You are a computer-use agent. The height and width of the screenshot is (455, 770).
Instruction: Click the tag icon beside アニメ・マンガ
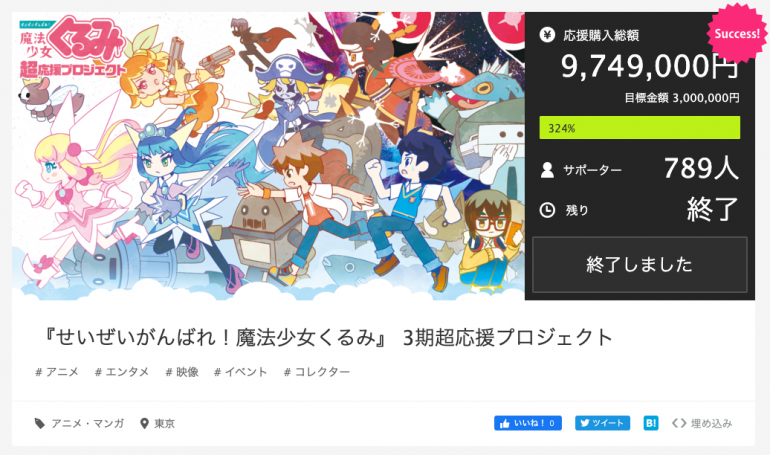tap(40, 423)
